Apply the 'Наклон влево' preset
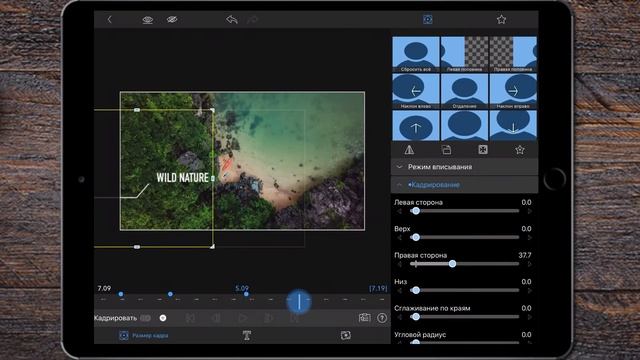This screenshot has width=640, height=360. click(416, 91)
